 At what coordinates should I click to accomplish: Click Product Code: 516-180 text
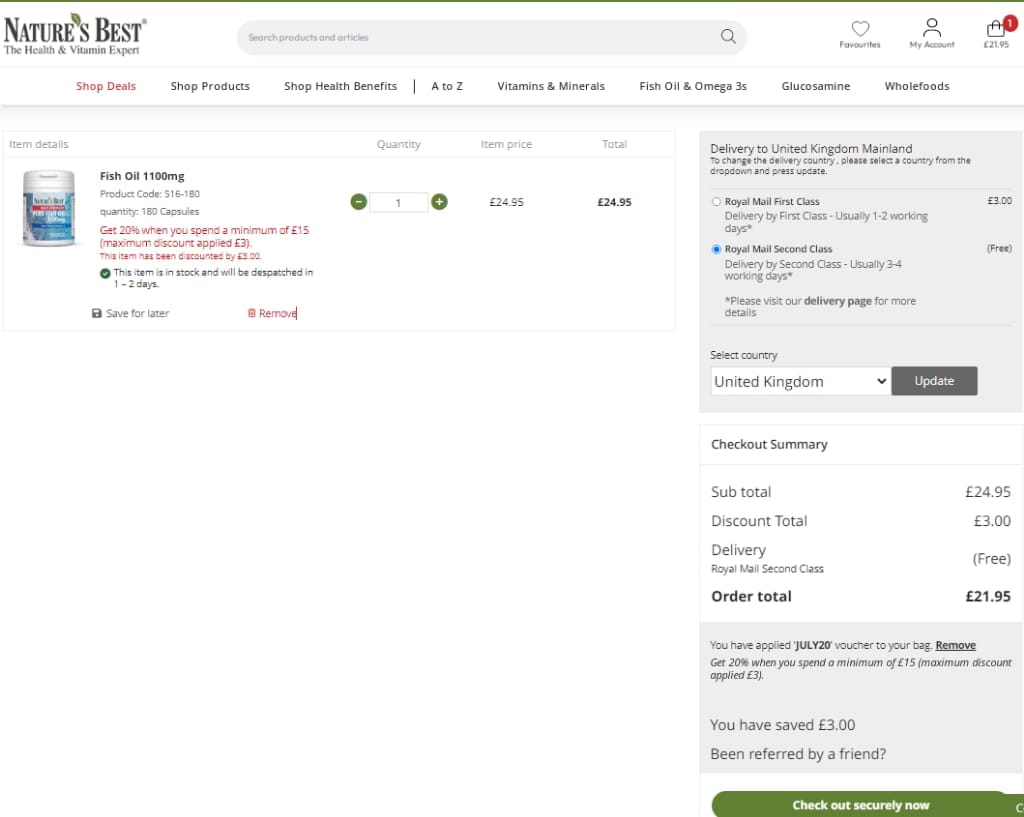(x=150, y=194)
